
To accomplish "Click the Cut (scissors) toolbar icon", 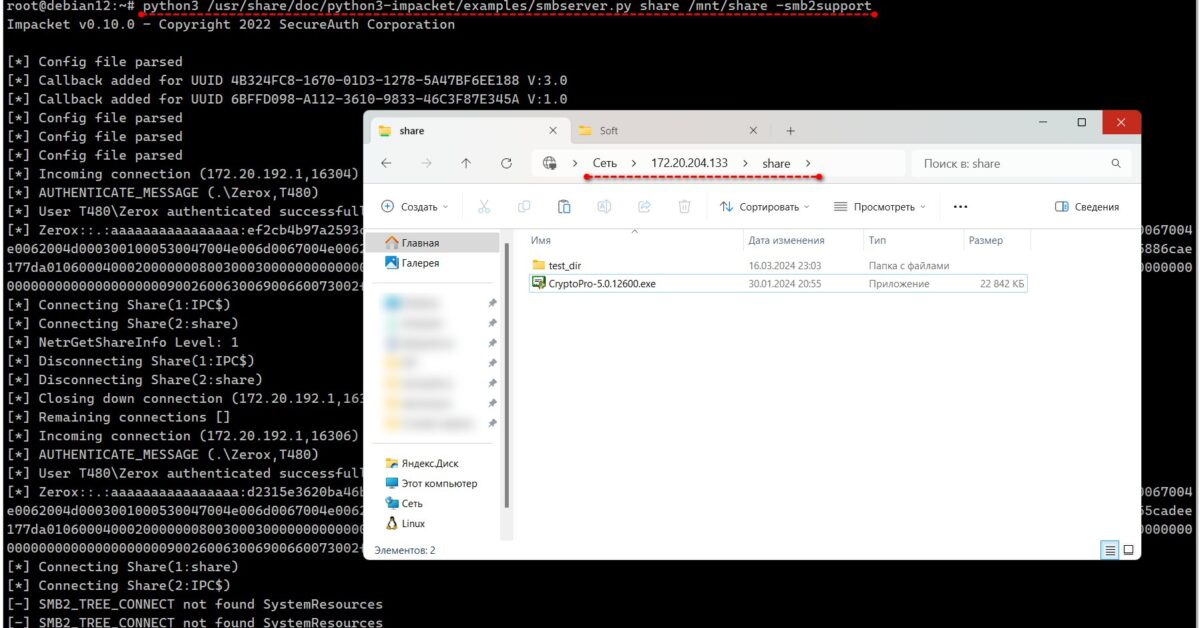I will coord(485,206).
